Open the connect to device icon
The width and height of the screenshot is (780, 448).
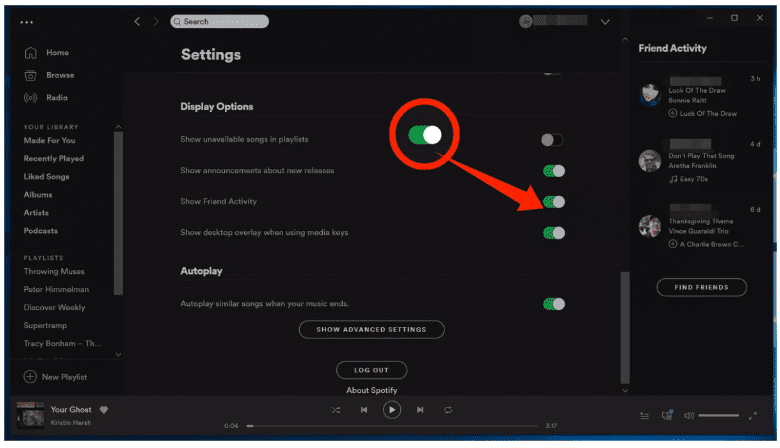click(667, 415)
